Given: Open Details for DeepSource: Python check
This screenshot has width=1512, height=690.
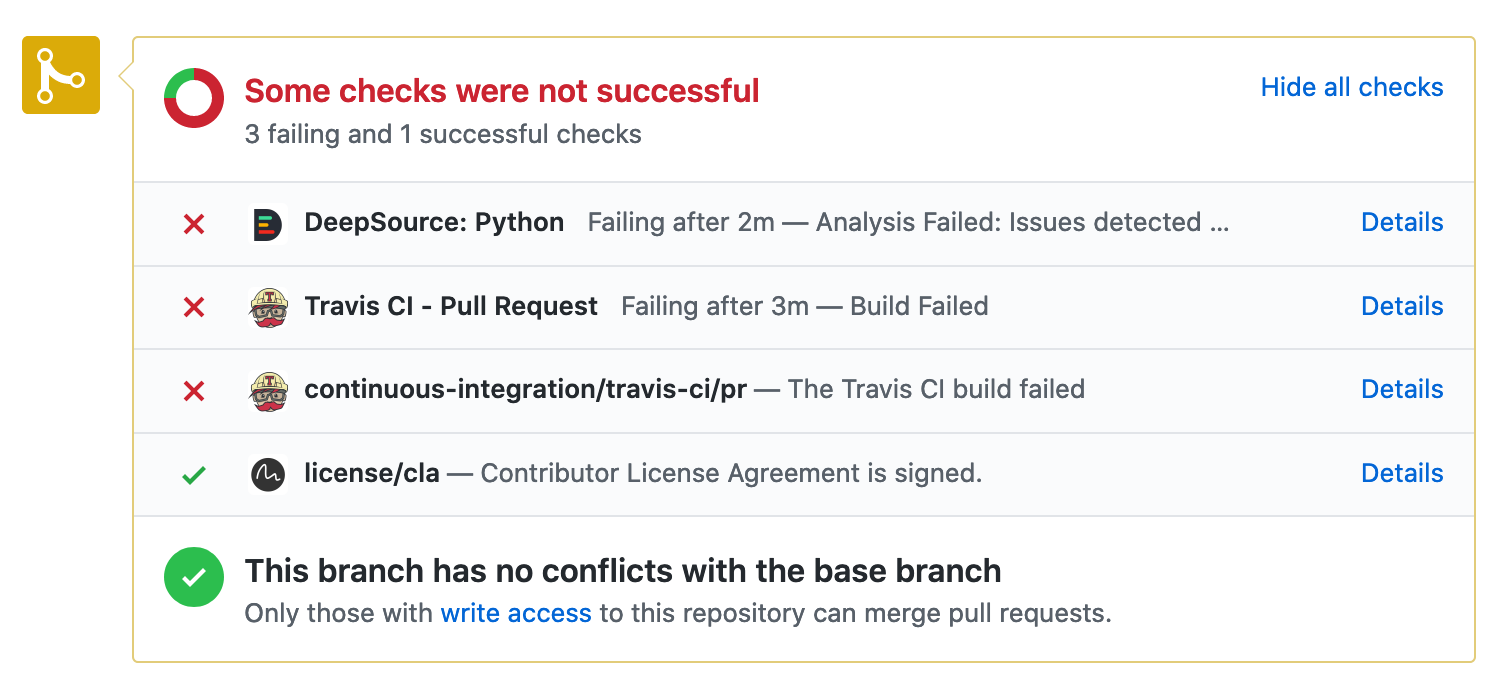Looking at the screenshot, I should 1402,222.
